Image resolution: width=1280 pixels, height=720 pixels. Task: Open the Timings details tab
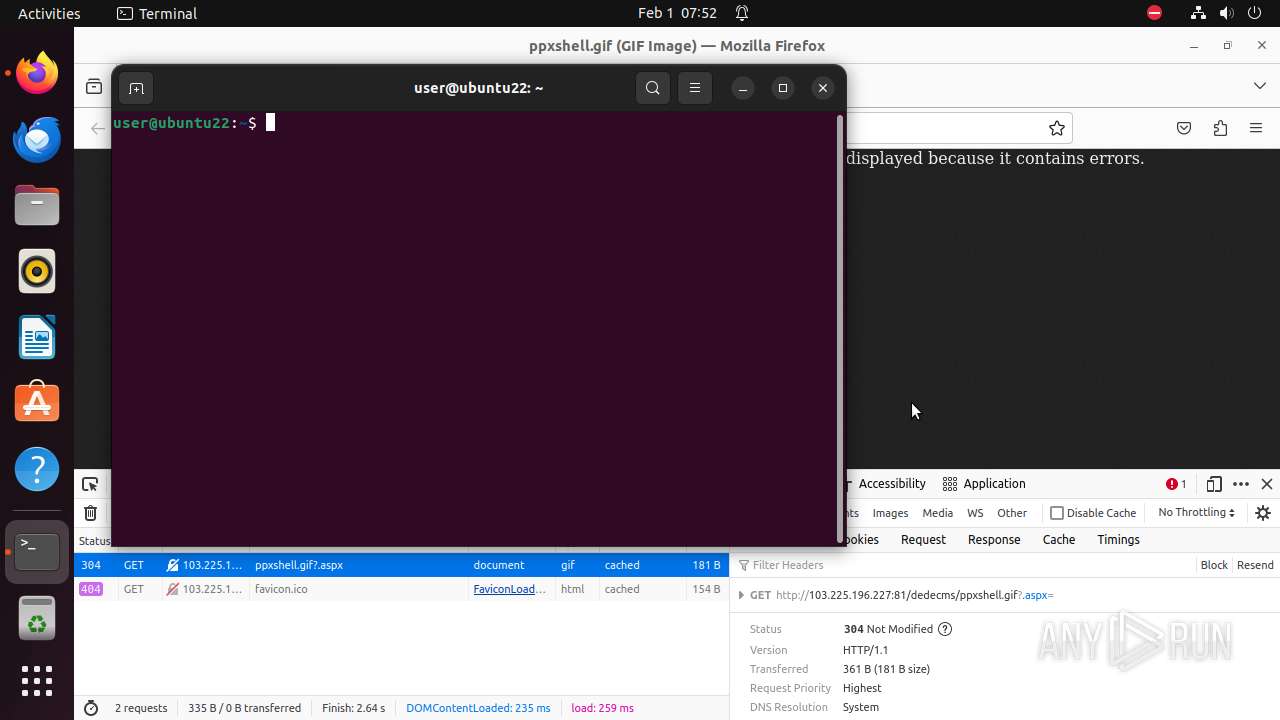click(x=1118, y=540)
